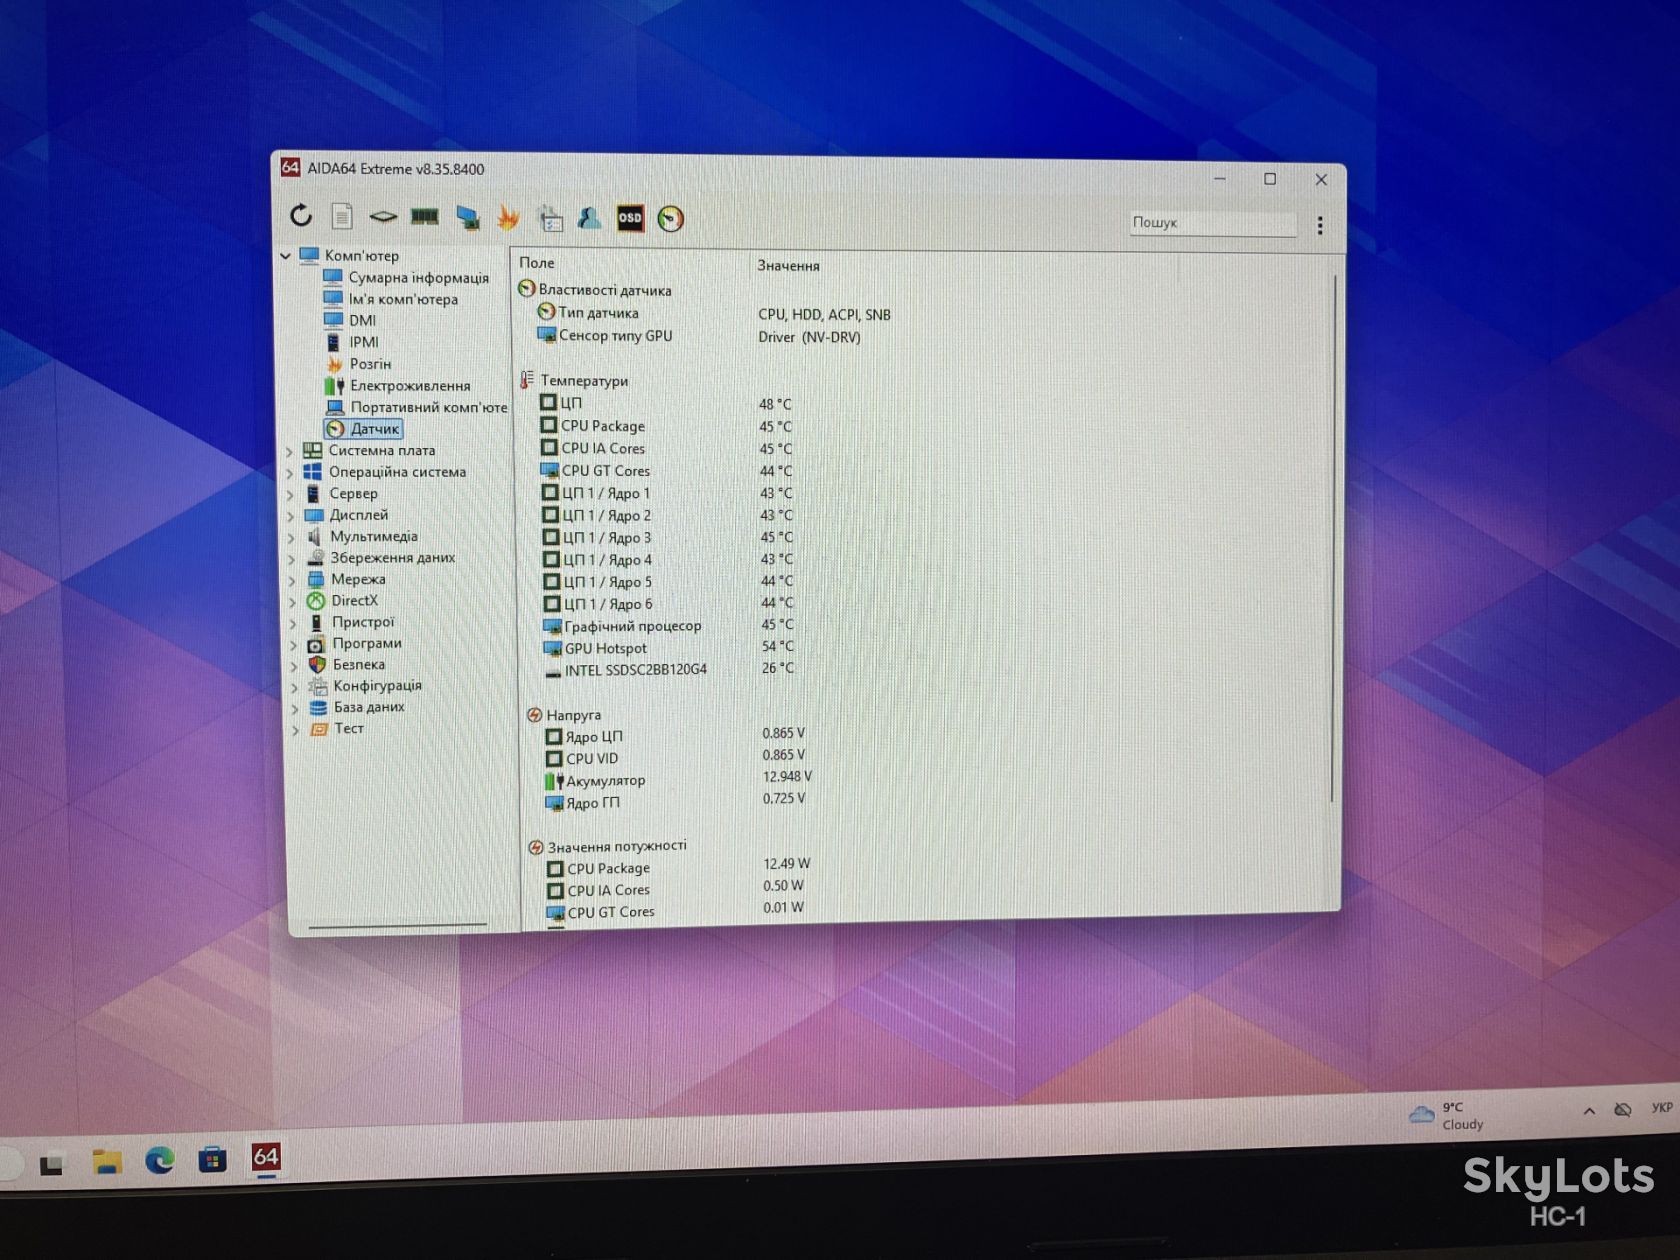1680x1260 pixels.
Task: Open the Розгін tree item
Action: click(x=358, y=364)
